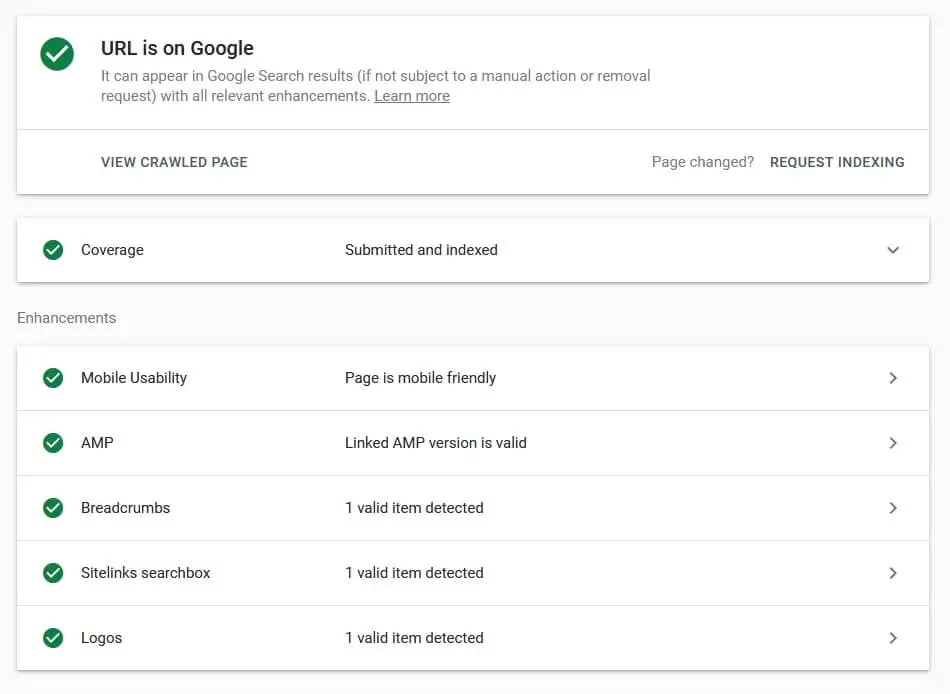Click the green check icon next to Breadcrumbs

coord(53,508)
